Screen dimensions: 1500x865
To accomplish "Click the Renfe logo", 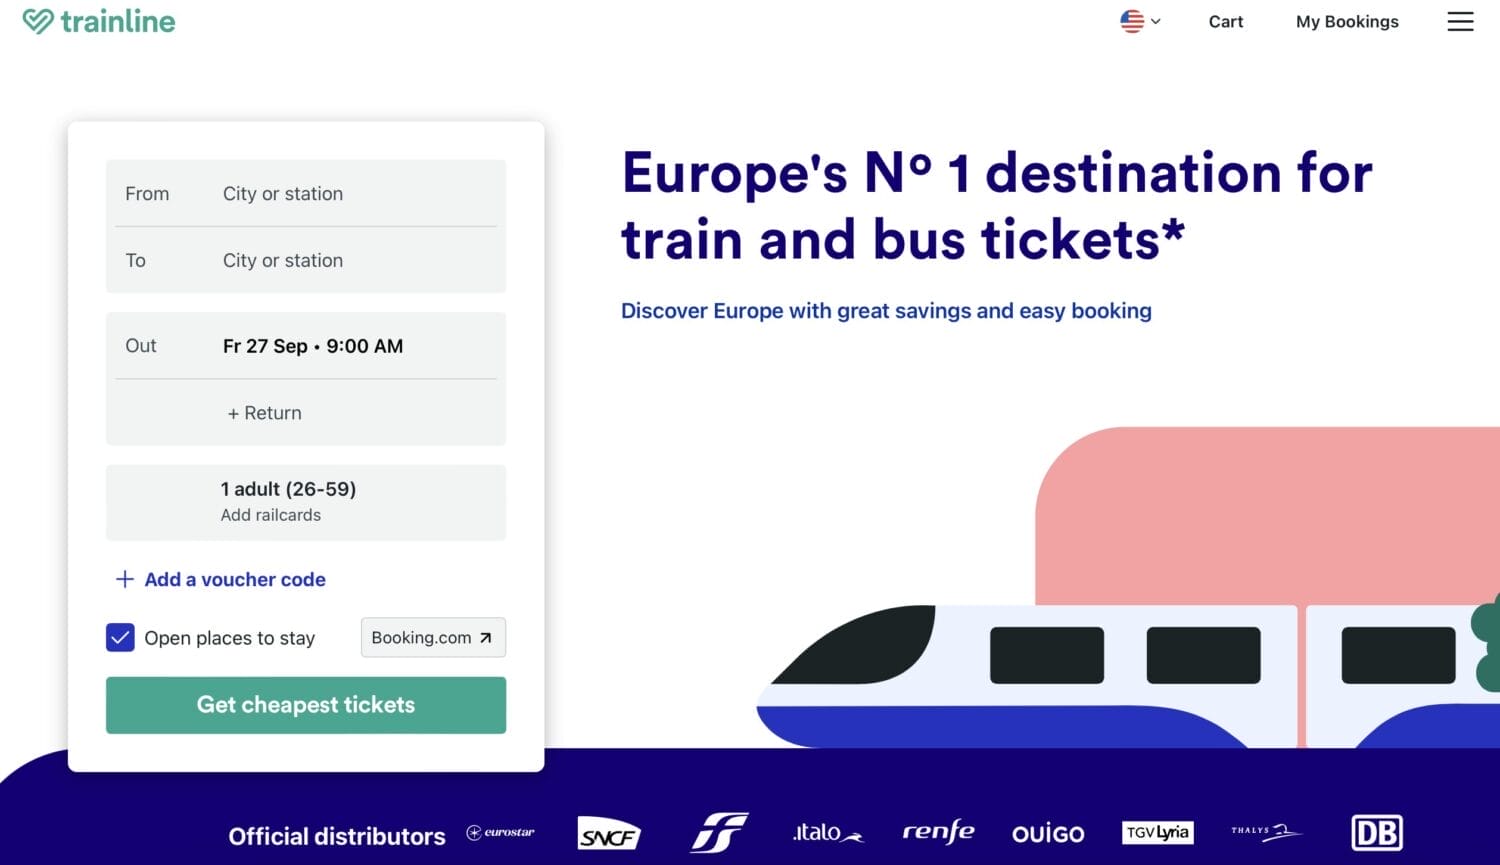I will [937, 832].
